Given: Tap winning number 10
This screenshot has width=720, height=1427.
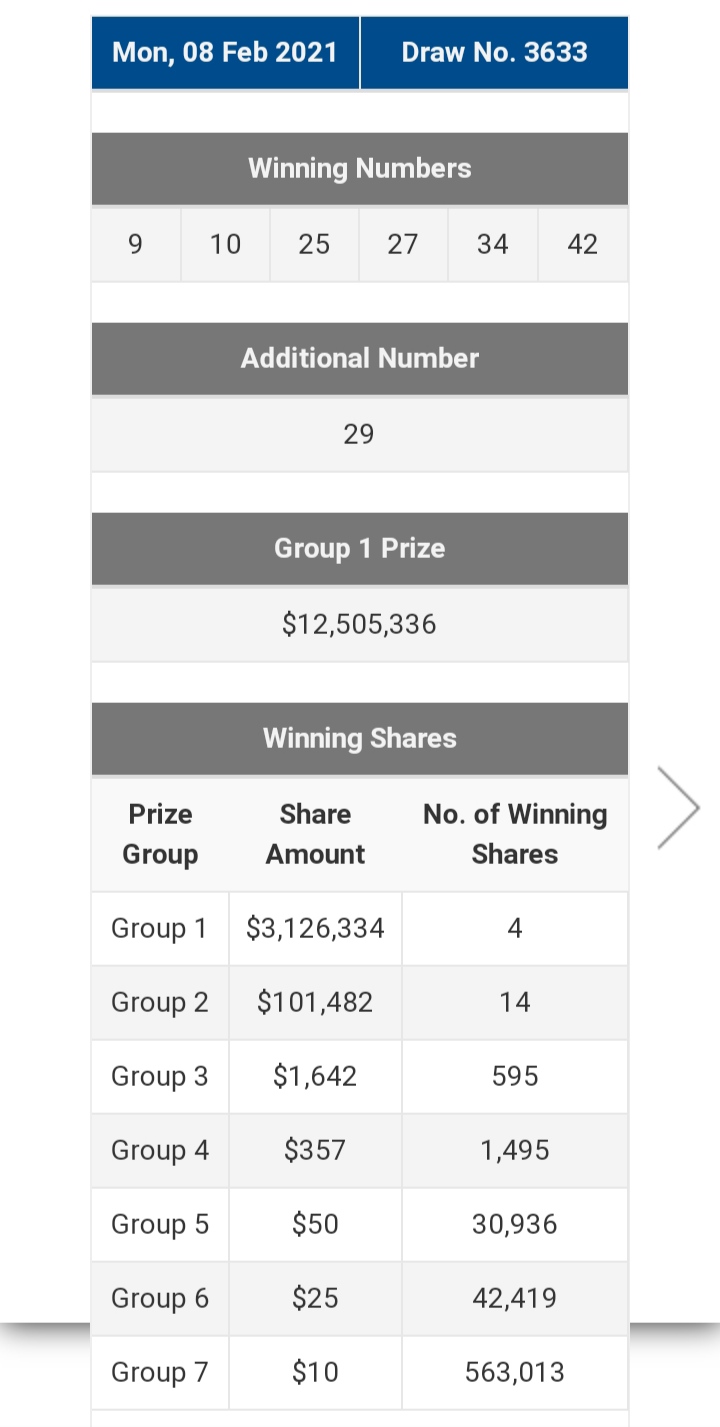Looking at the screenshot, I should click(225, 244).
